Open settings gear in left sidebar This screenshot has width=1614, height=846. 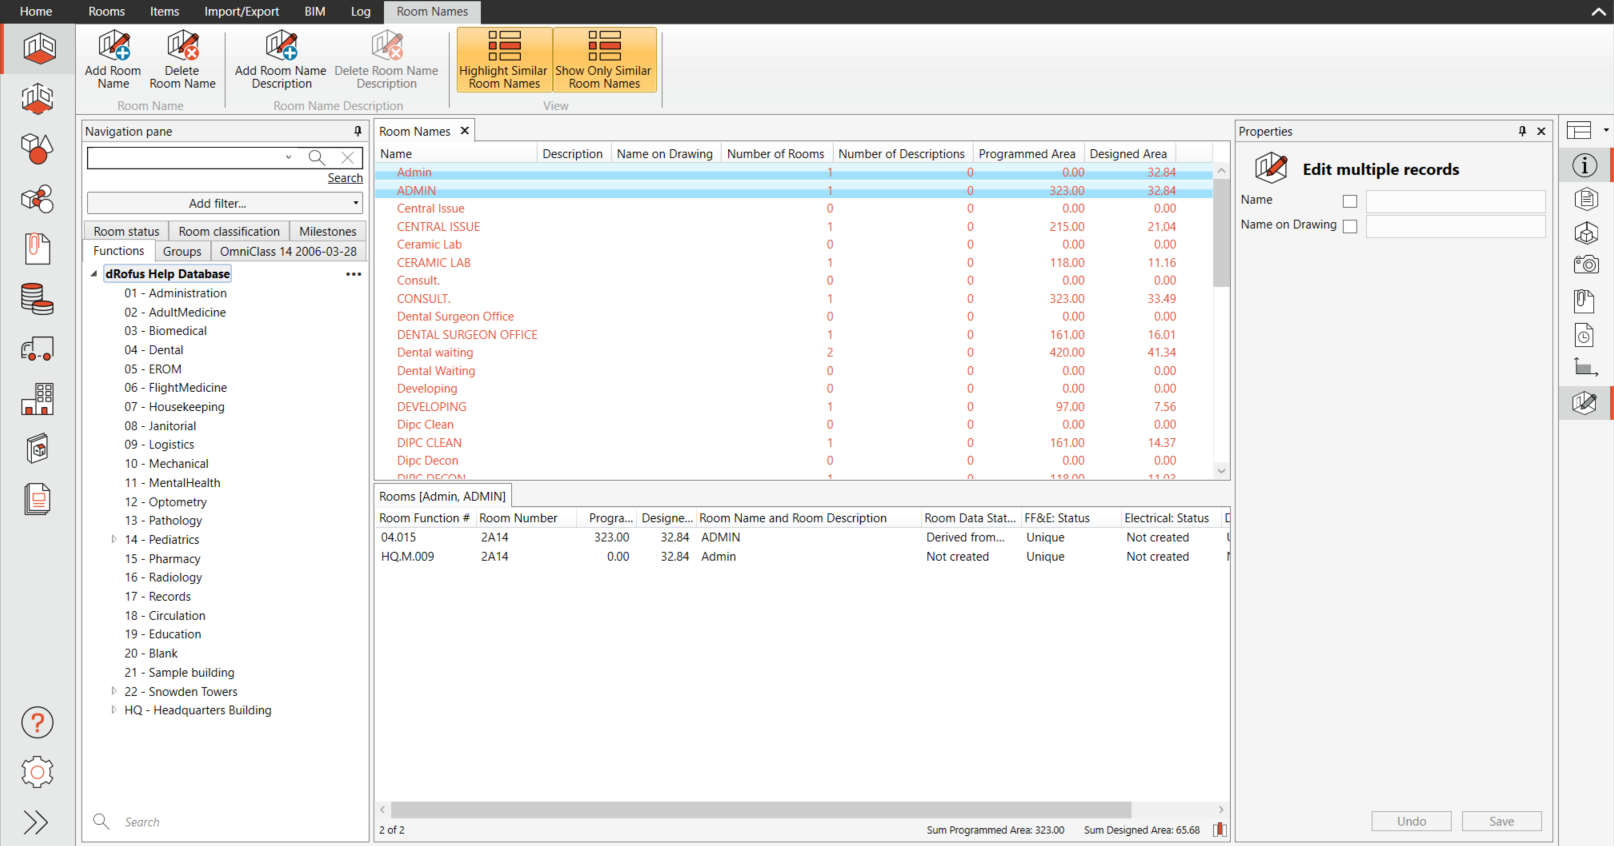[x=37, y=772]
